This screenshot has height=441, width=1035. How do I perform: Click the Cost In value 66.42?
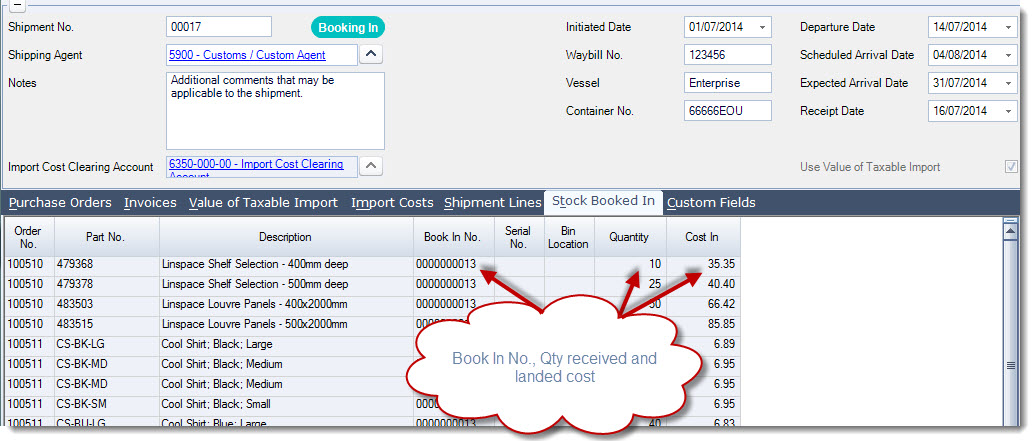722,304
